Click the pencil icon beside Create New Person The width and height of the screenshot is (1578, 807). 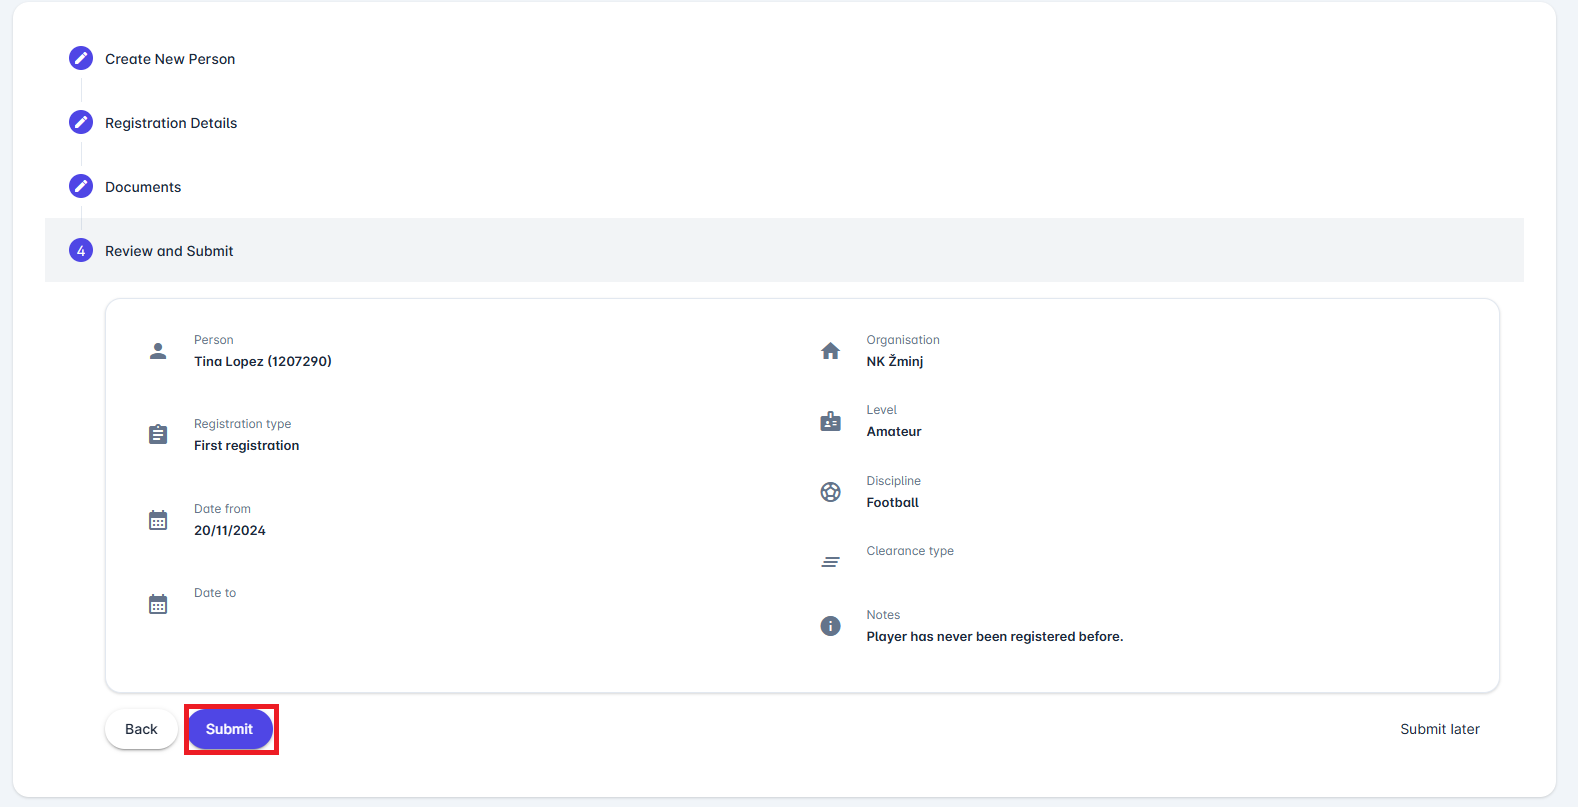click(x=81, y=58)
